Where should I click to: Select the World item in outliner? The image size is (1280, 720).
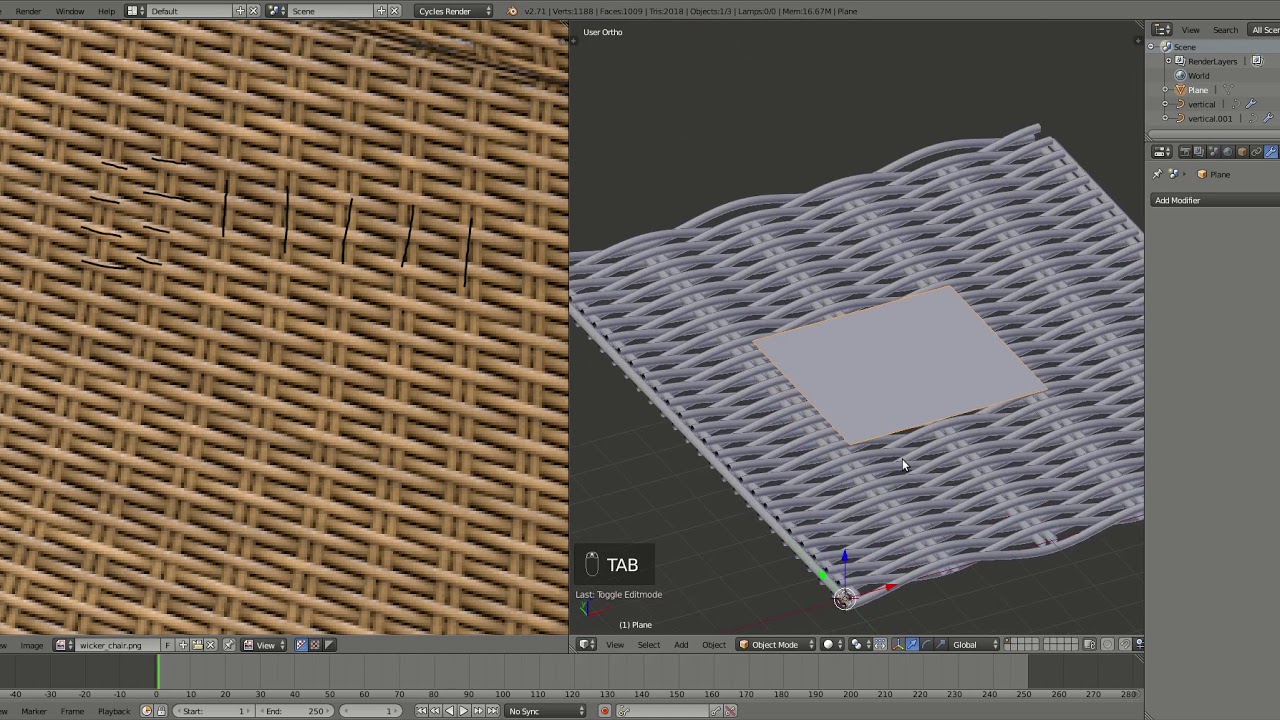point(1198,76)
